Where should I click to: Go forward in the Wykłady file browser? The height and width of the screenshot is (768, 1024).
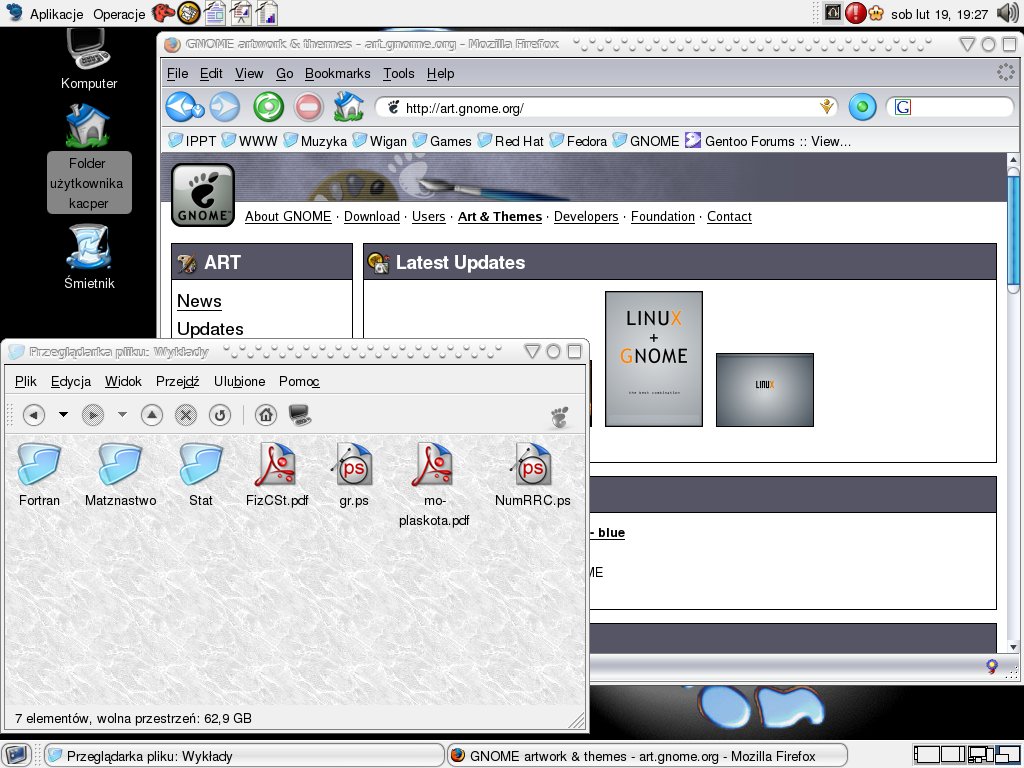[93, 415]
